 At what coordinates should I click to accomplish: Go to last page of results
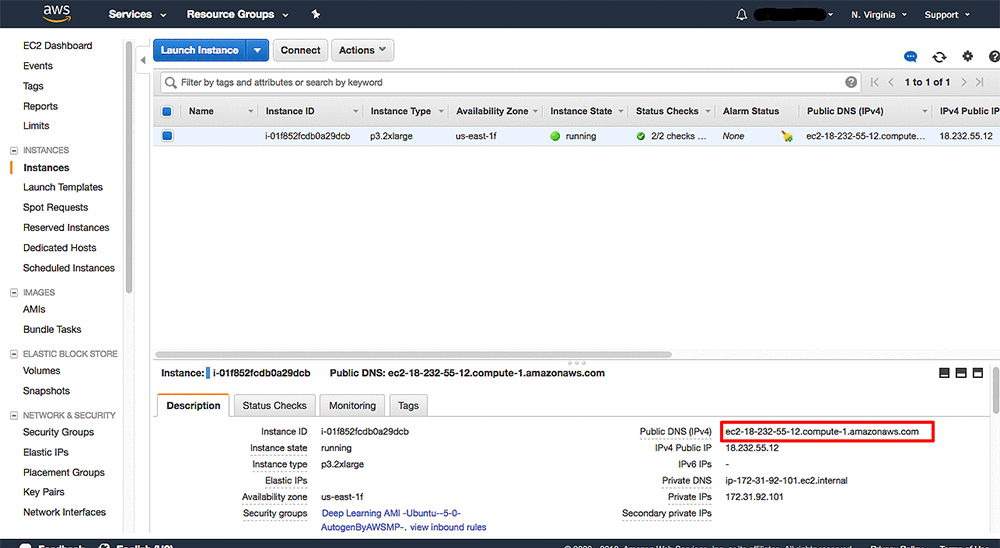[980, 82]
